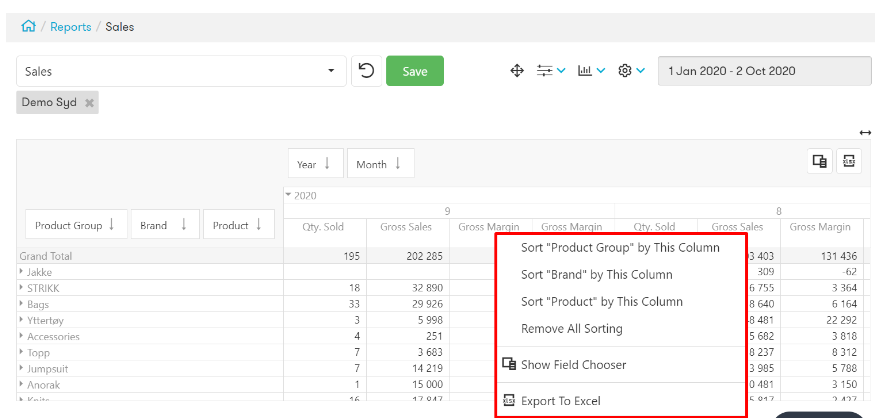The image size is (875, 418).
Task: Click the Brand field button
Action: 165,225
